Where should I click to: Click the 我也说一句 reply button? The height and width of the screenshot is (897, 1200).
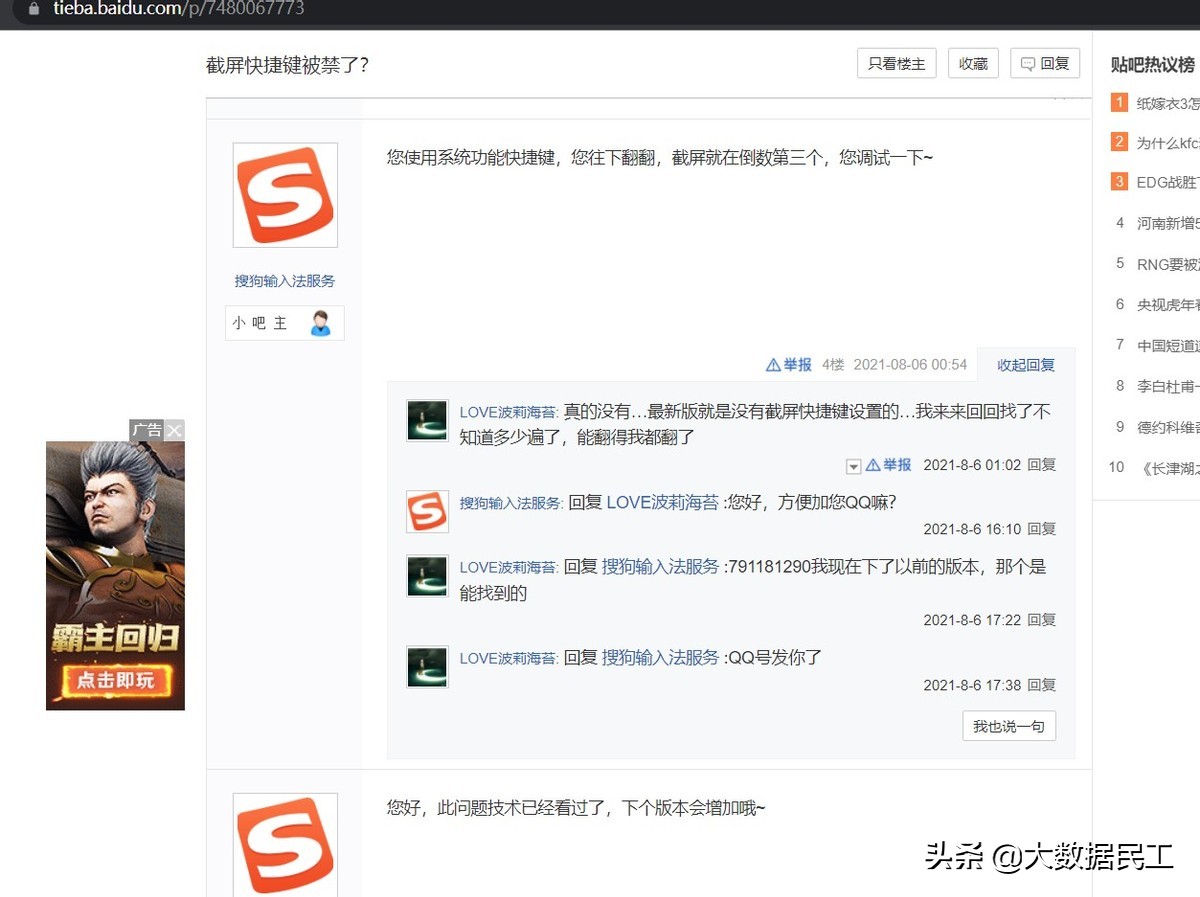(x=1008, y=726)
